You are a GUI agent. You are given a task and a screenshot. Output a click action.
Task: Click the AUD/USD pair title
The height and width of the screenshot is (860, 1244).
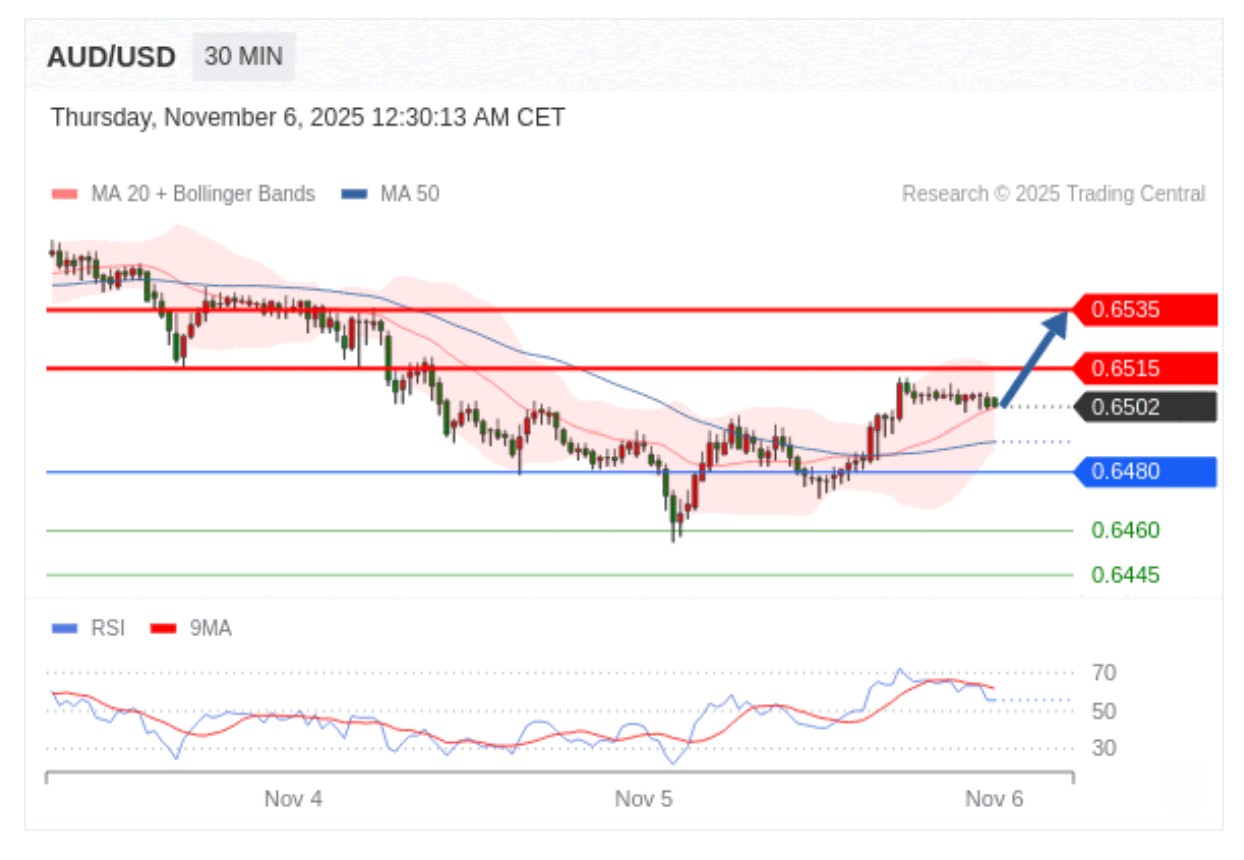(111, 57)
